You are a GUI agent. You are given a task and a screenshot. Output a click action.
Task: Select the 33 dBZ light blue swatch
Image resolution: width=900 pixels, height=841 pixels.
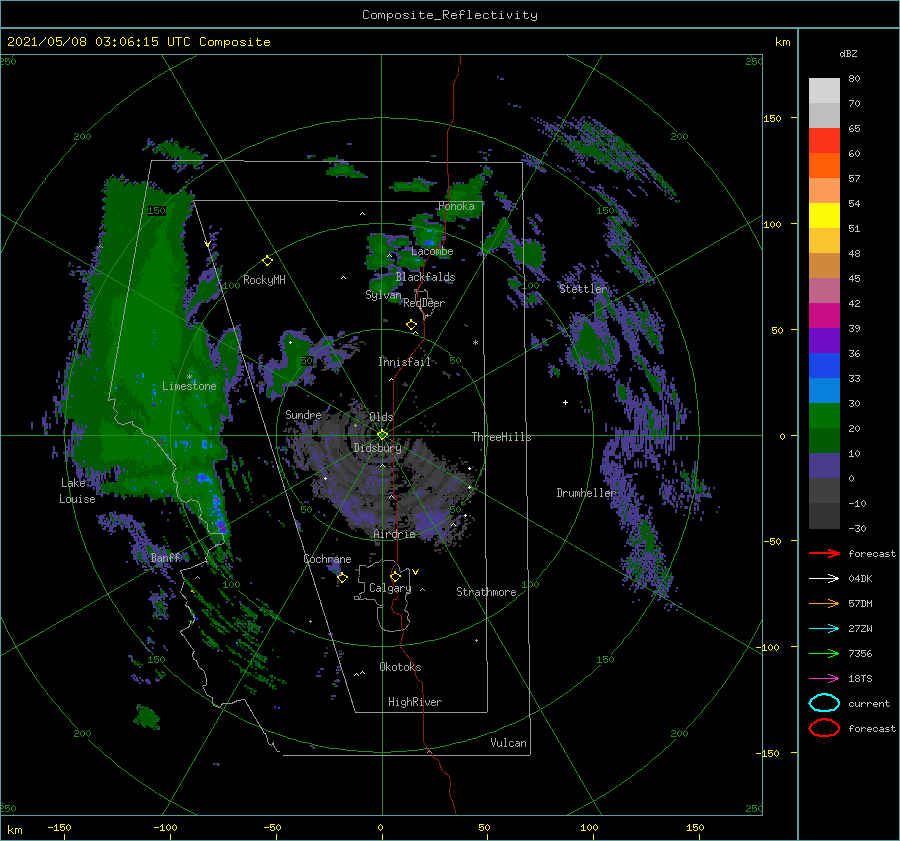[x=824, y=390]
